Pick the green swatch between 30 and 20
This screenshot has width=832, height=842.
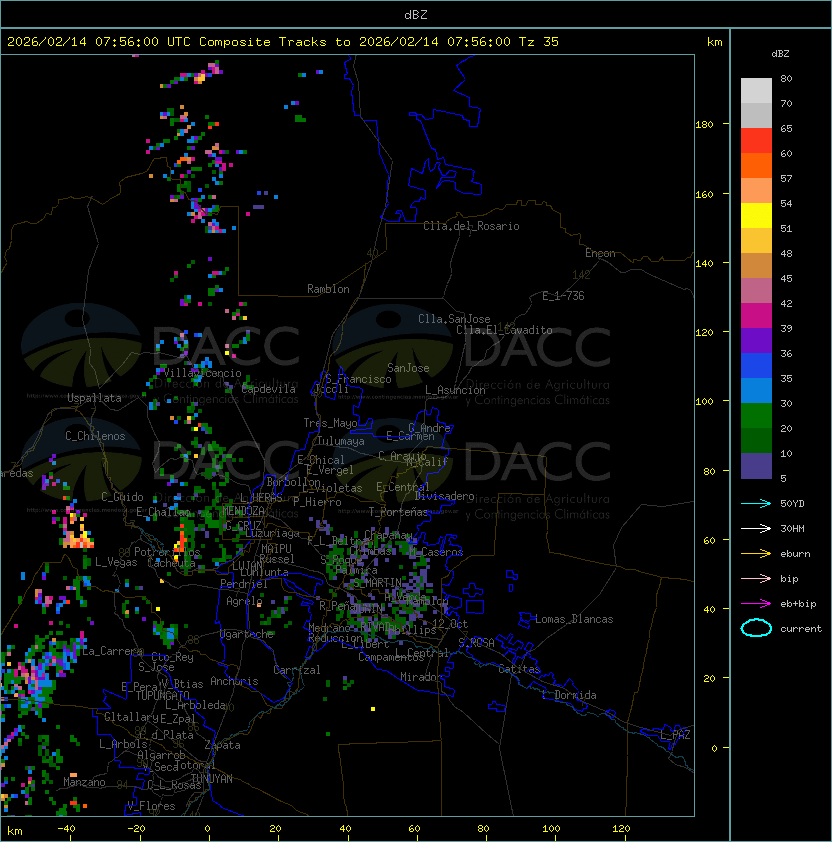click(756, 416)
